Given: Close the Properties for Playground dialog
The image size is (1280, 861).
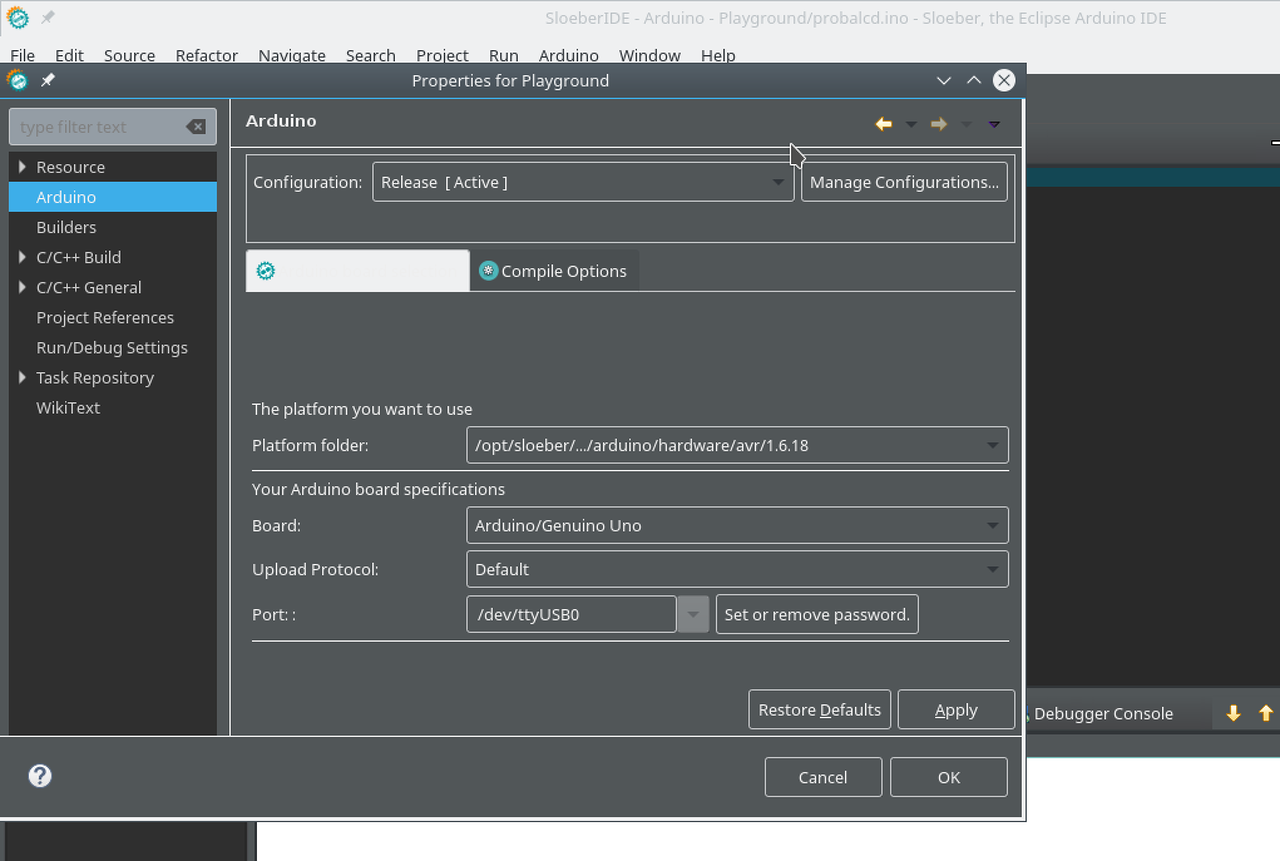Looking at the screenshot, I should click(x=1004, y=80).
